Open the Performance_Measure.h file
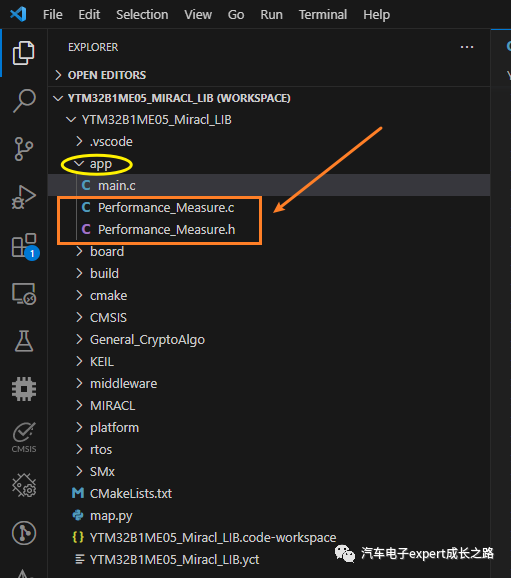 click(269, 229)
